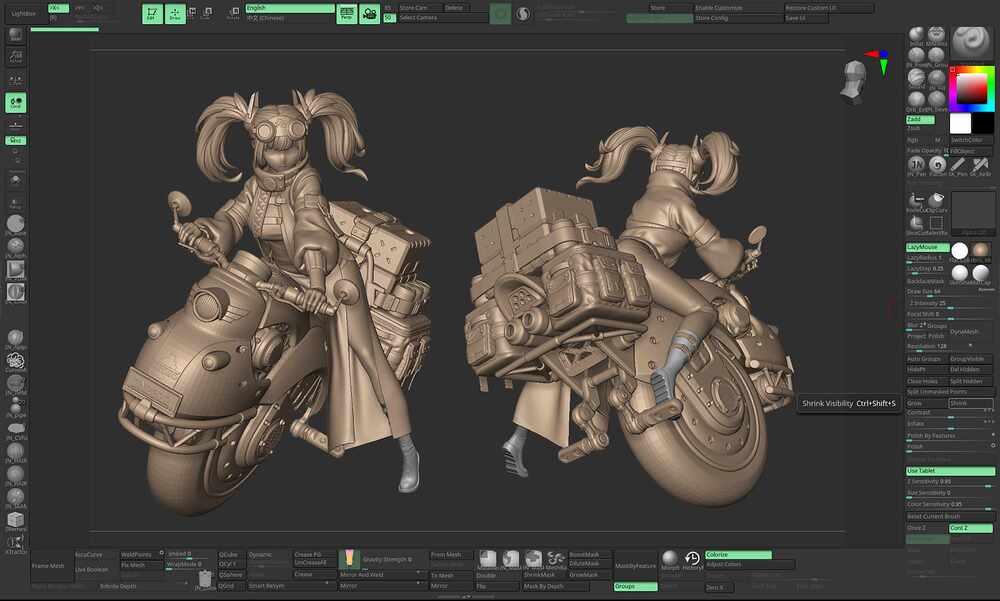The height and width of the screenshot is (601, 1000).
Task: Toggle the Colorize option
Action: click(739, 554)
